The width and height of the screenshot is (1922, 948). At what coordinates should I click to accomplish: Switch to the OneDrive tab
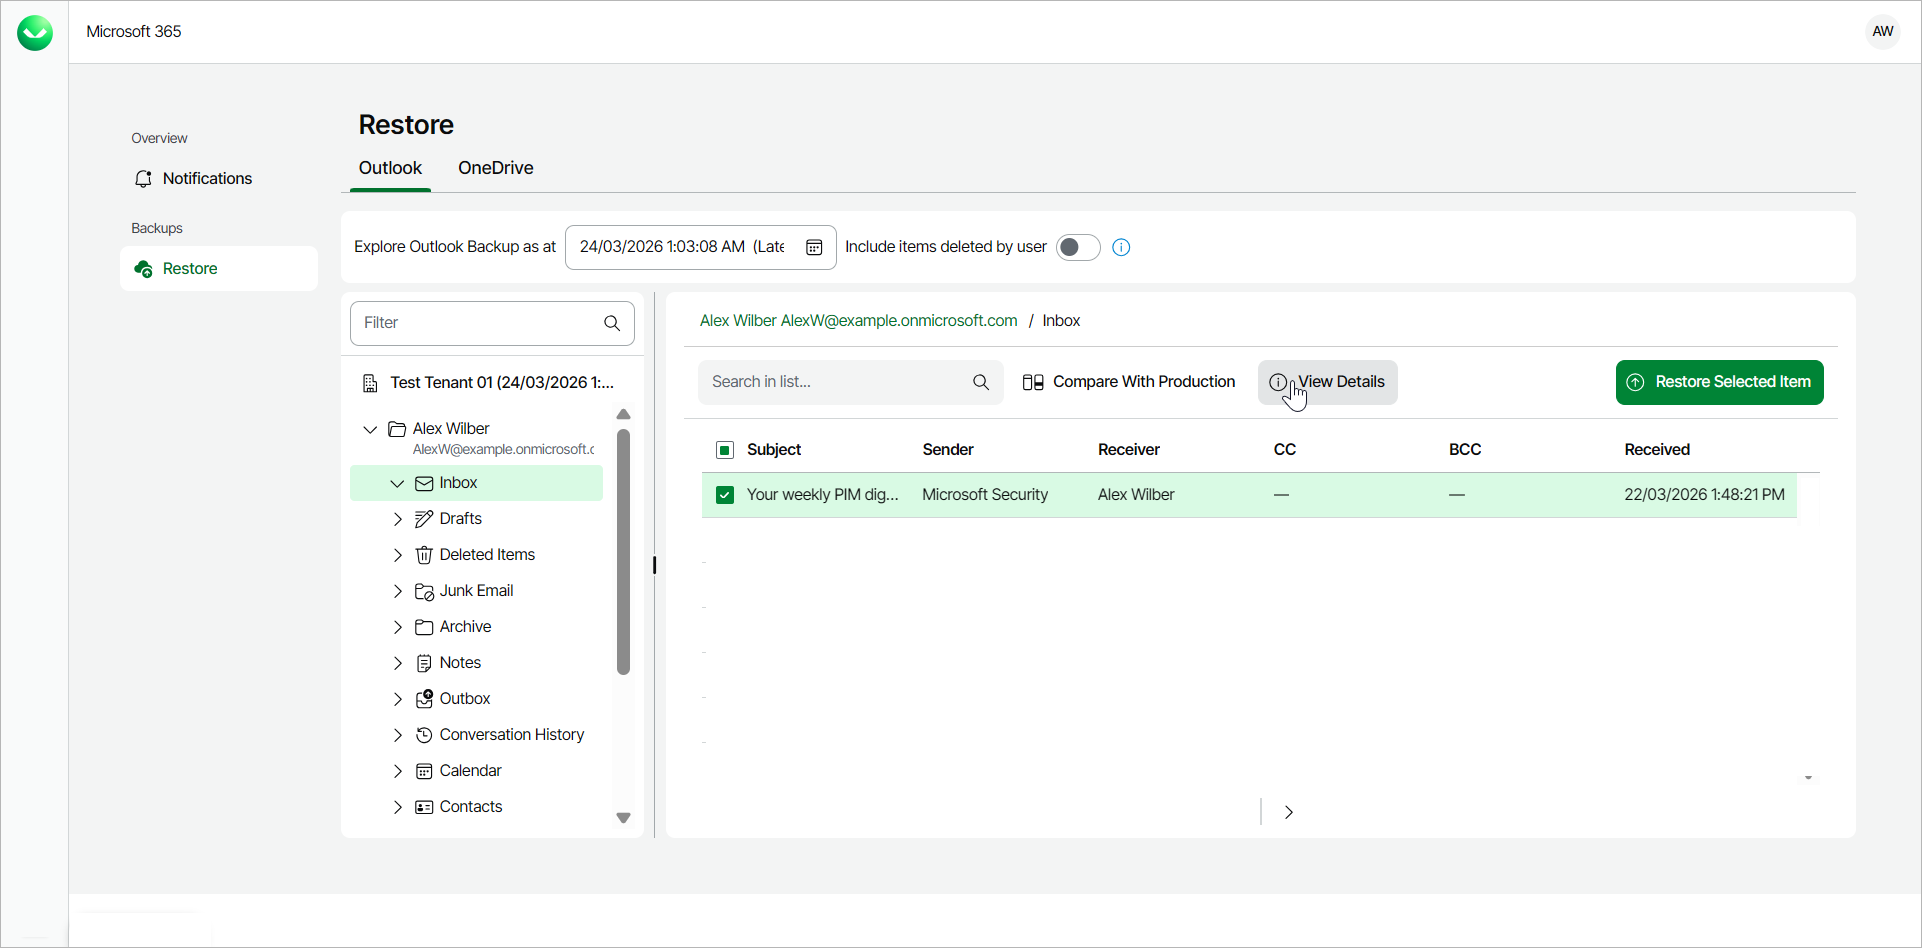495,168
